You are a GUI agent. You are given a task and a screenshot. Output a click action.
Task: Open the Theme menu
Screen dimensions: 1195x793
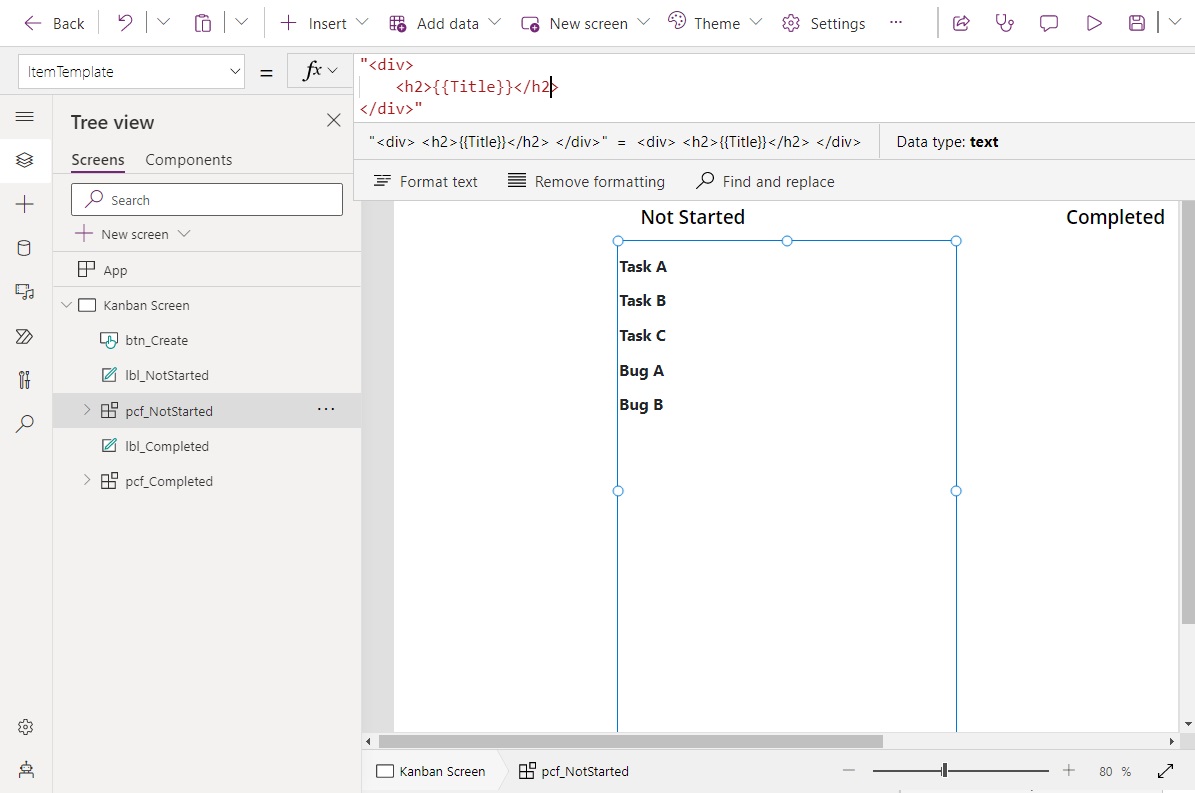tap(713, 22)
